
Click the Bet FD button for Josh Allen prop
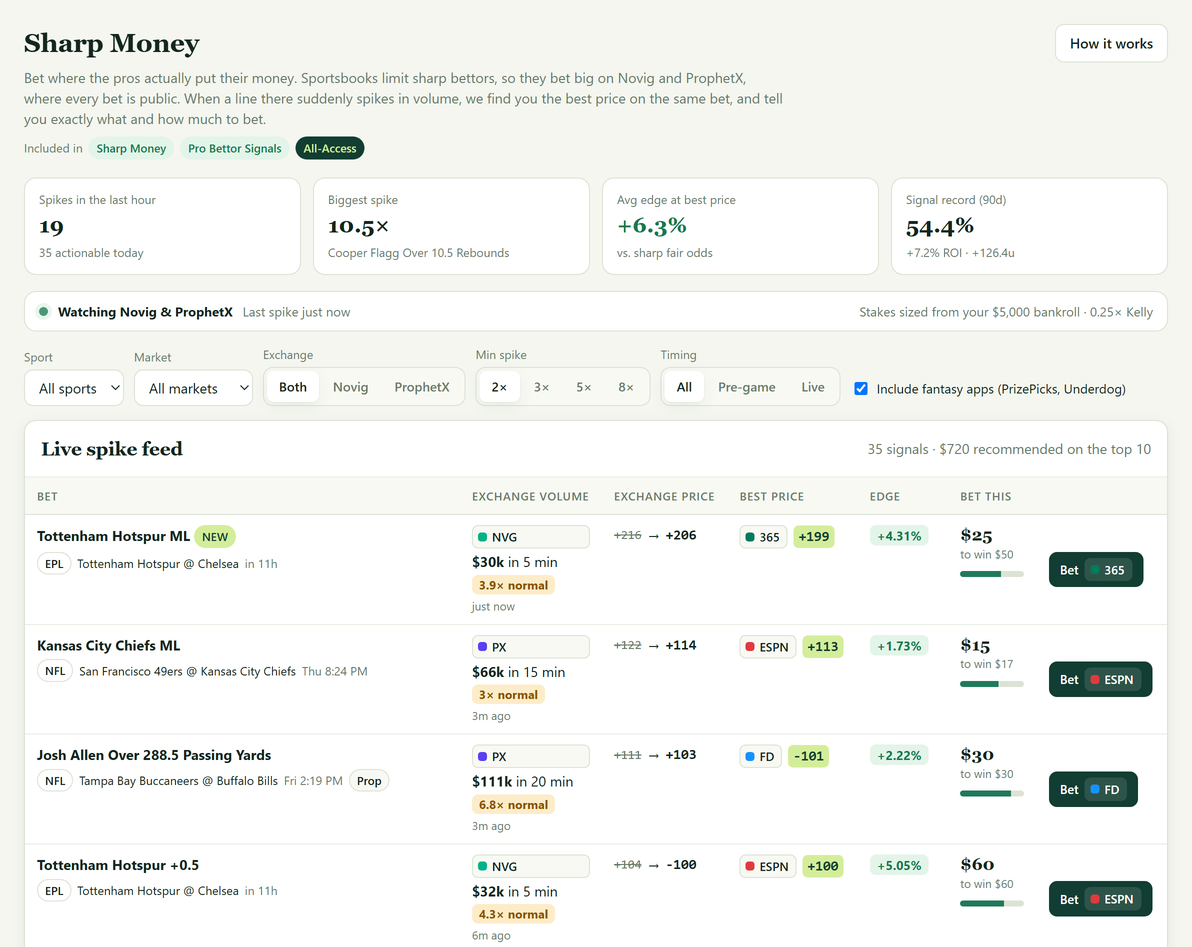[1092, 789]
